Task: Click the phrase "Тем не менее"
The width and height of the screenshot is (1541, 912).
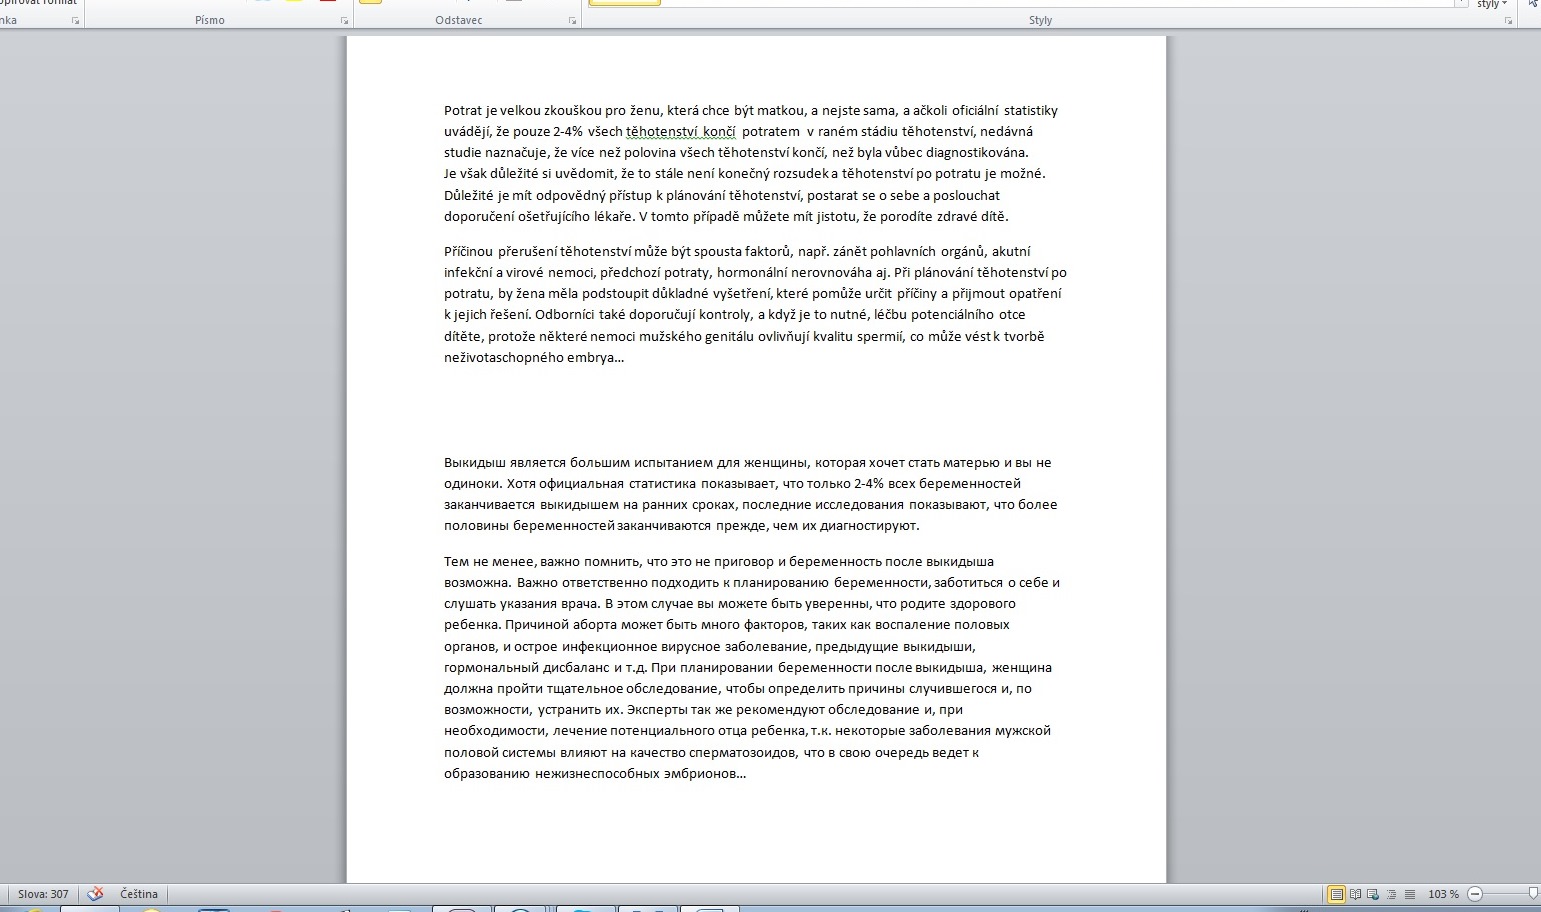Action: tap(490, 562)
